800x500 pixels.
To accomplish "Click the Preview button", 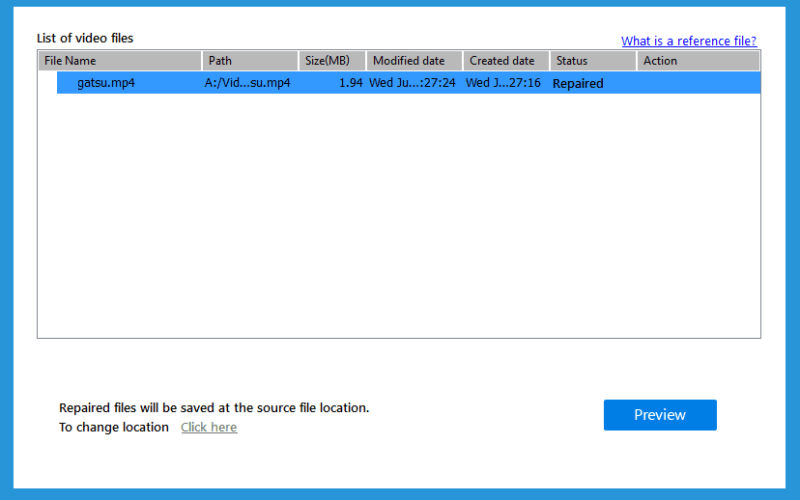I will pyautogui.click(x=660, y=415).
